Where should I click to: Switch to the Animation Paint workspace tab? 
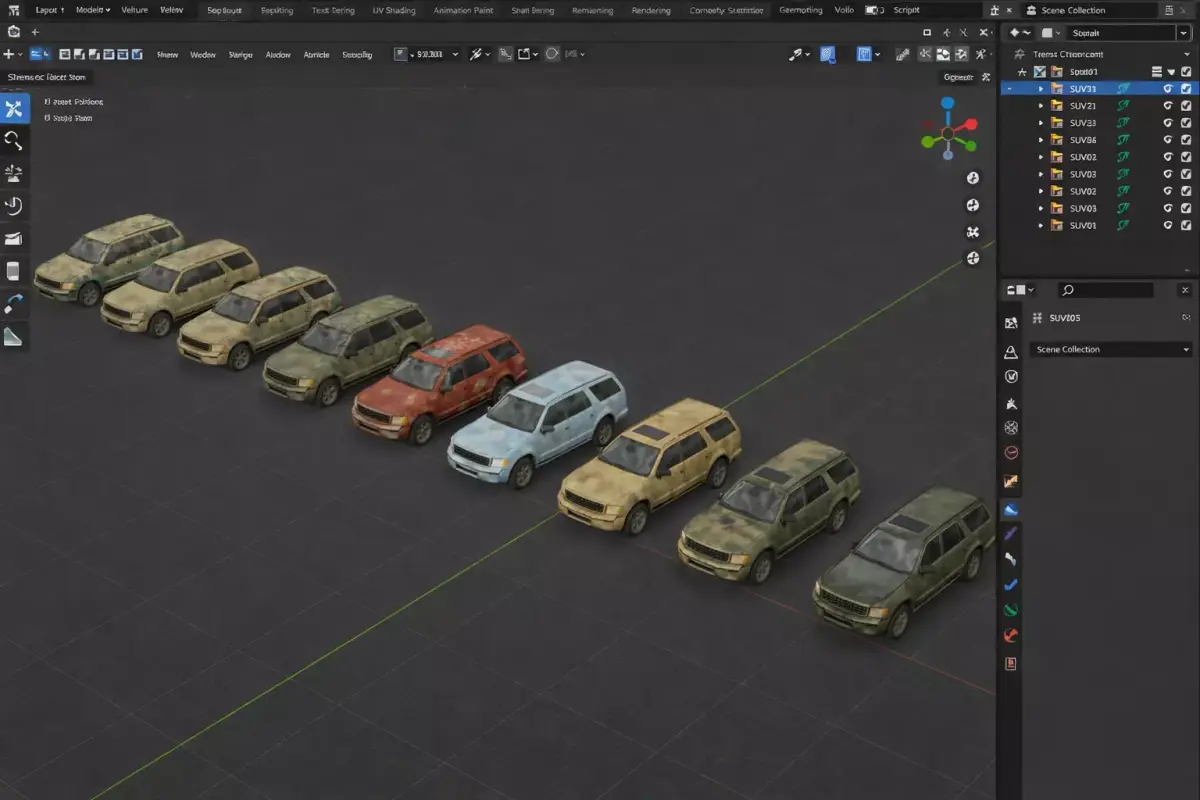pyautogui.click(x=463, y=9)
